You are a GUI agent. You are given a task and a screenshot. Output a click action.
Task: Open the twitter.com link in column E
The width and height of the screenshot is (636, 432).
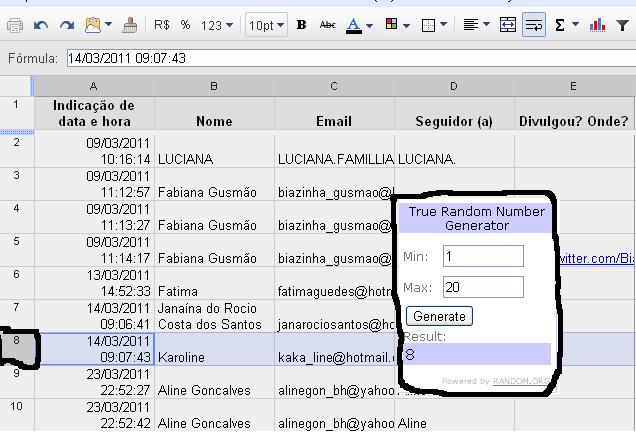click(x=596, y=258)
